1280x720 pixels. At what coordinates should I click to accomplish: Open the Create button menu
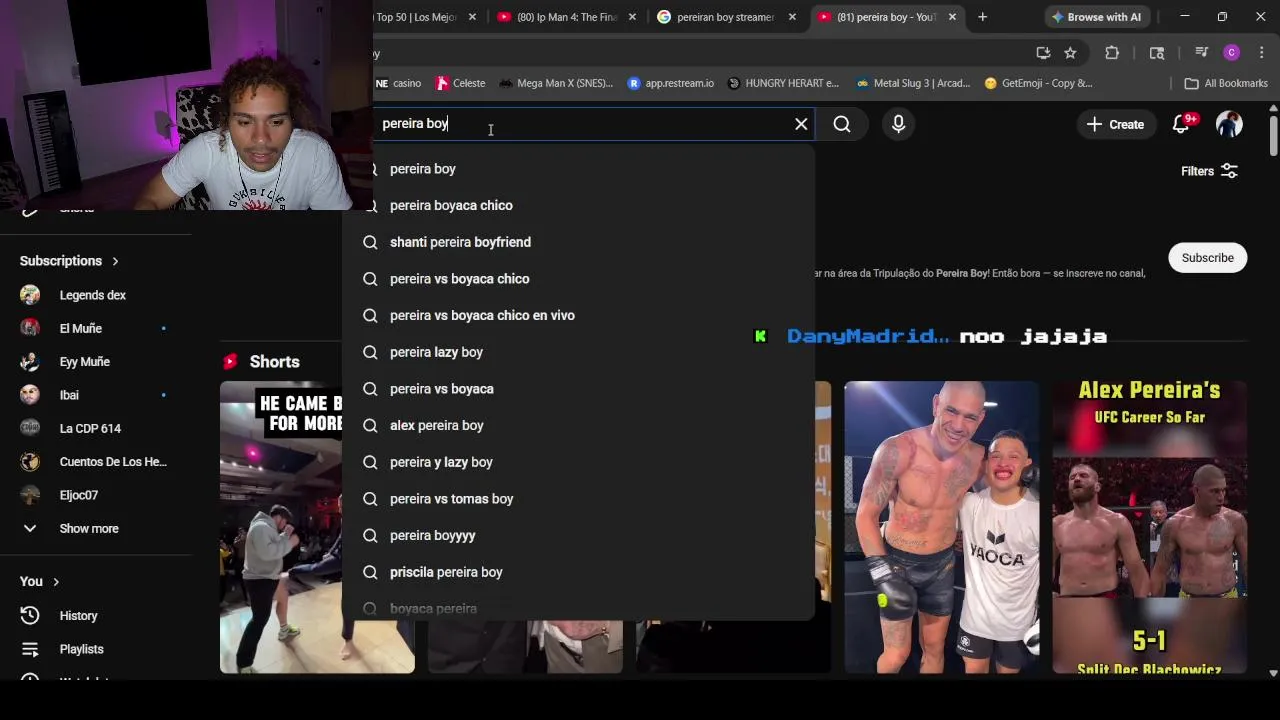(1115, 124)
